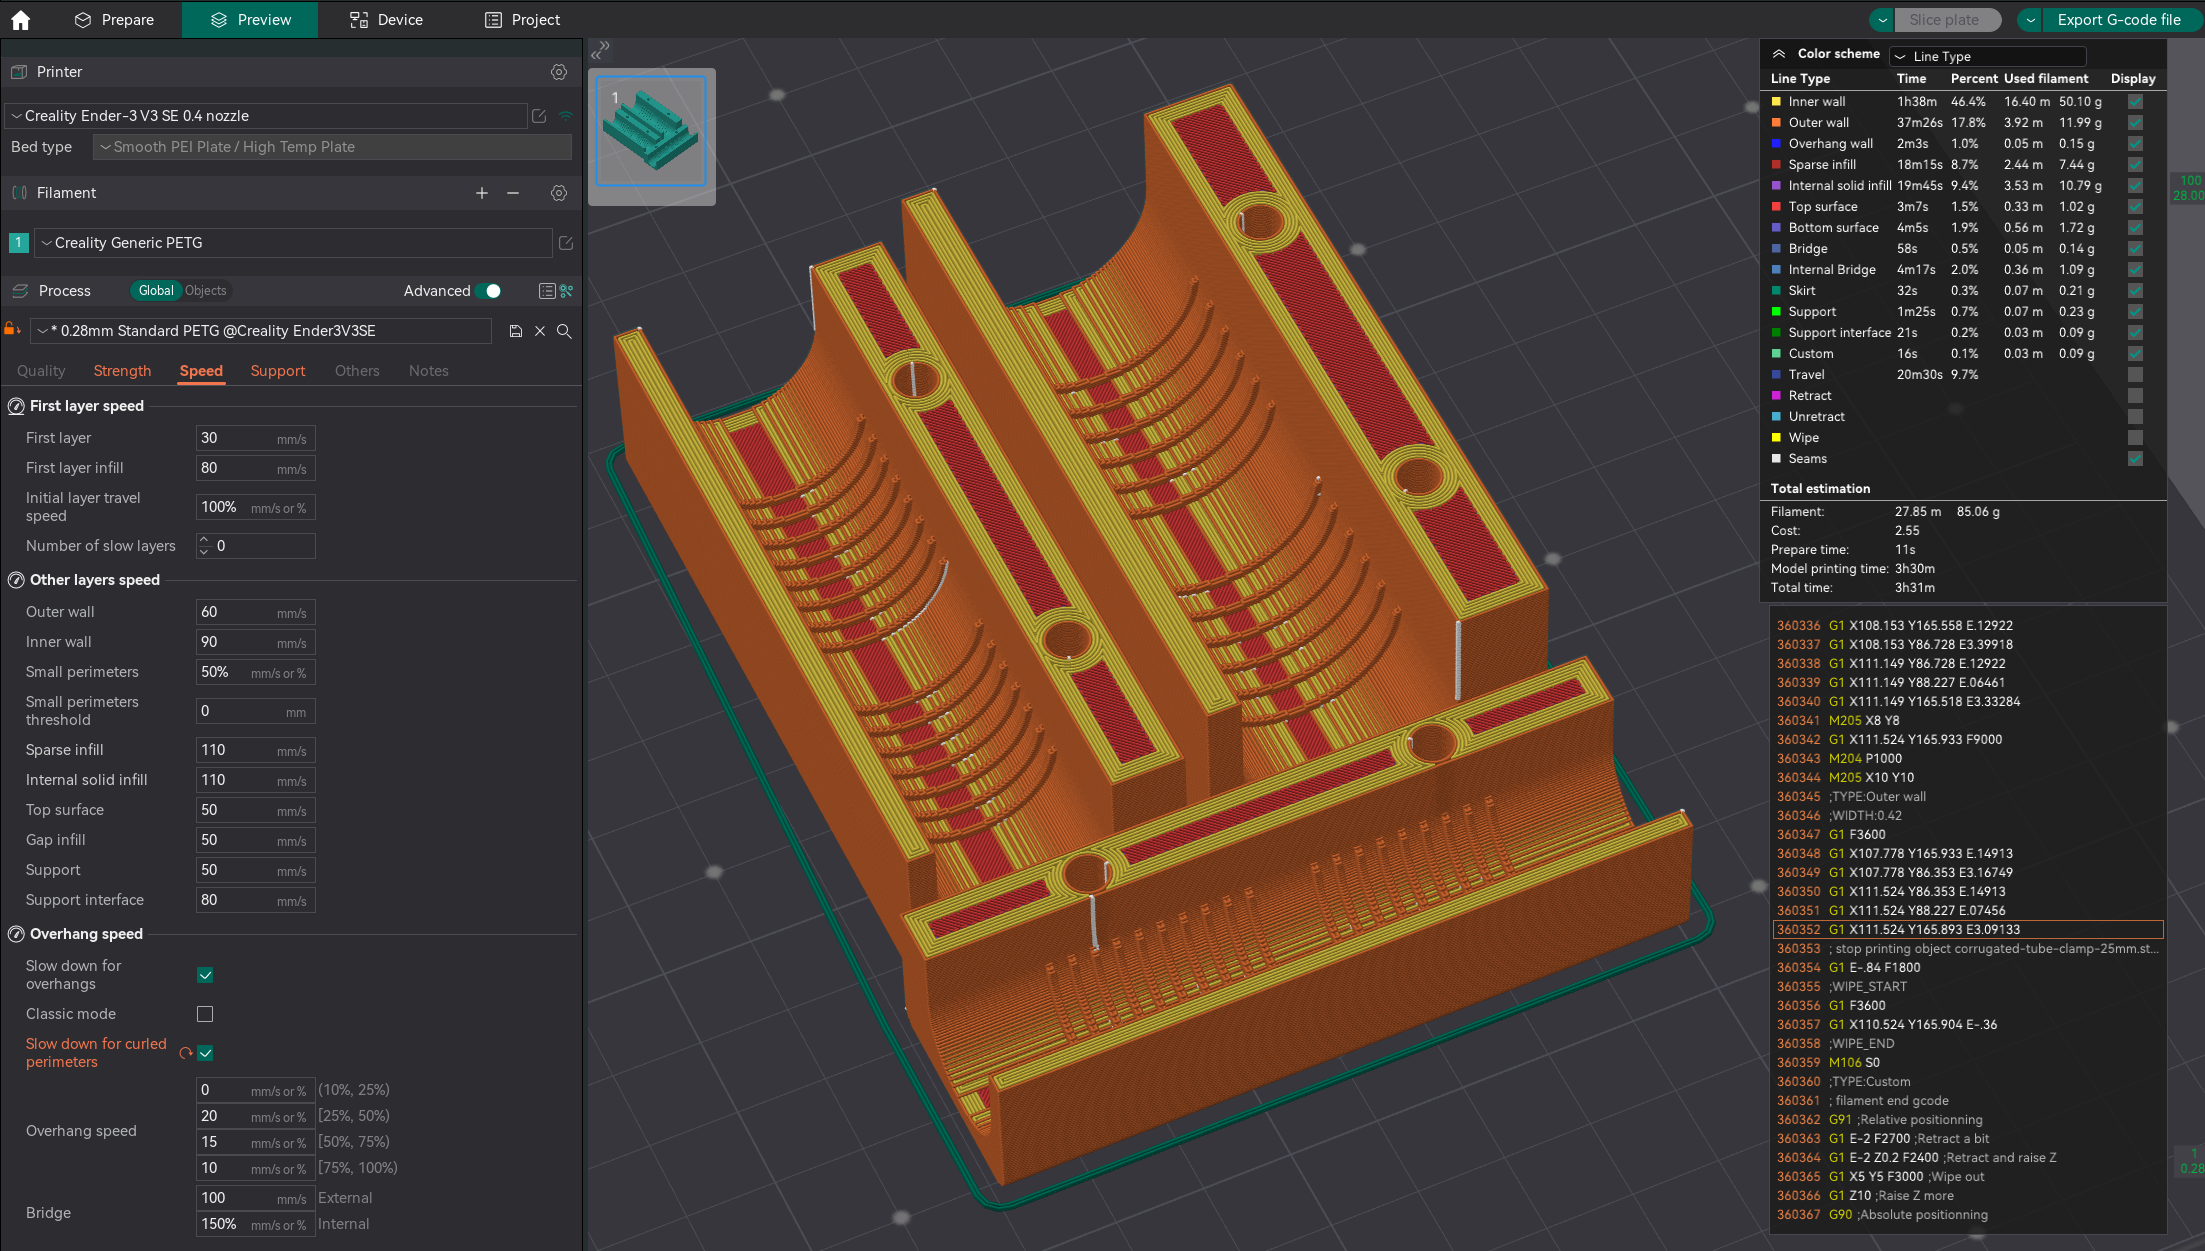Hide Inner wall lines display
Viewport: 2205px width, 1251px height.
click(2135, 102)
